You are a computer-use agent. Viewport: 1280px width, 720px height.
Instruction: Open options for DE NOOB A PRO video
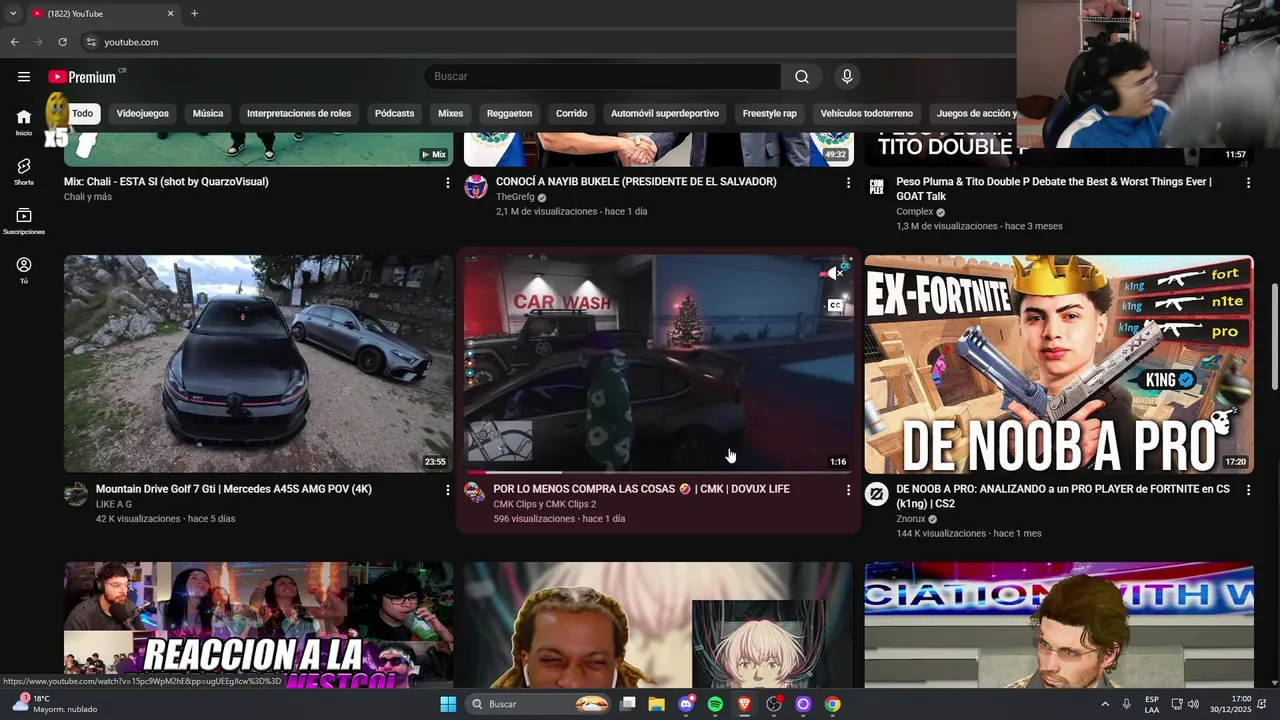[1248, 490]
